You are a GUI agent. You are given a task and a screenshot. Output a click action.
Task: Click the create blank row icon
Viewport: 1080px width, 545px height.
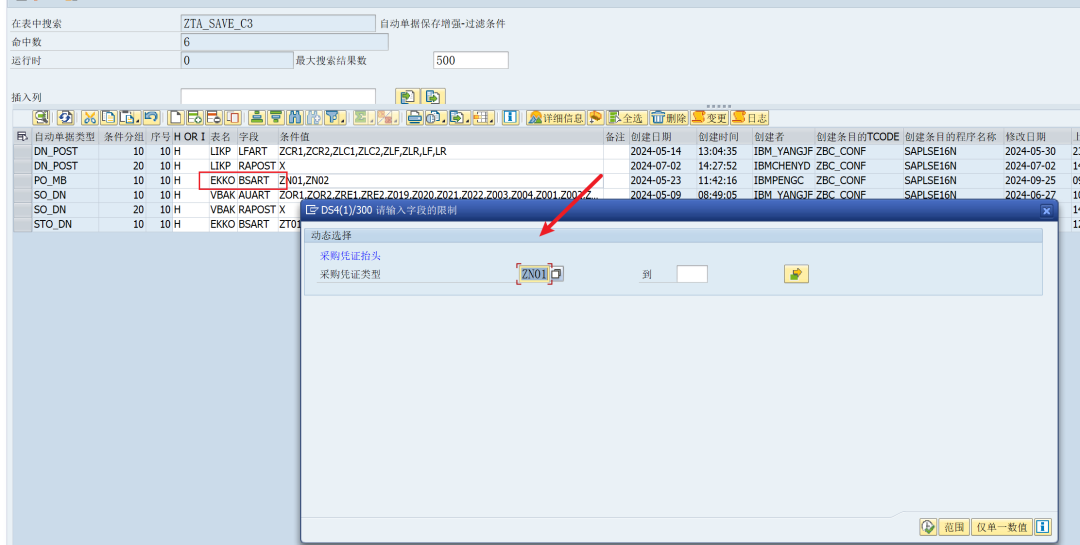[176, 118]
